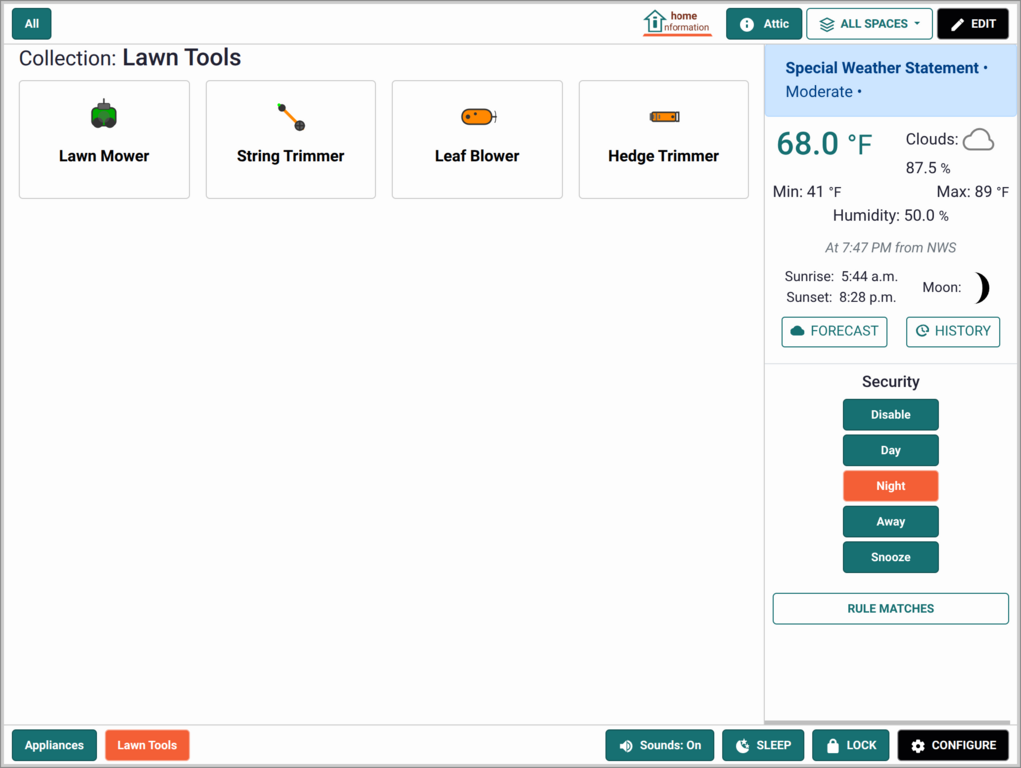Click the speaker icon on Sounds button
Screen dimensions: 1021x768
[626, 746]
